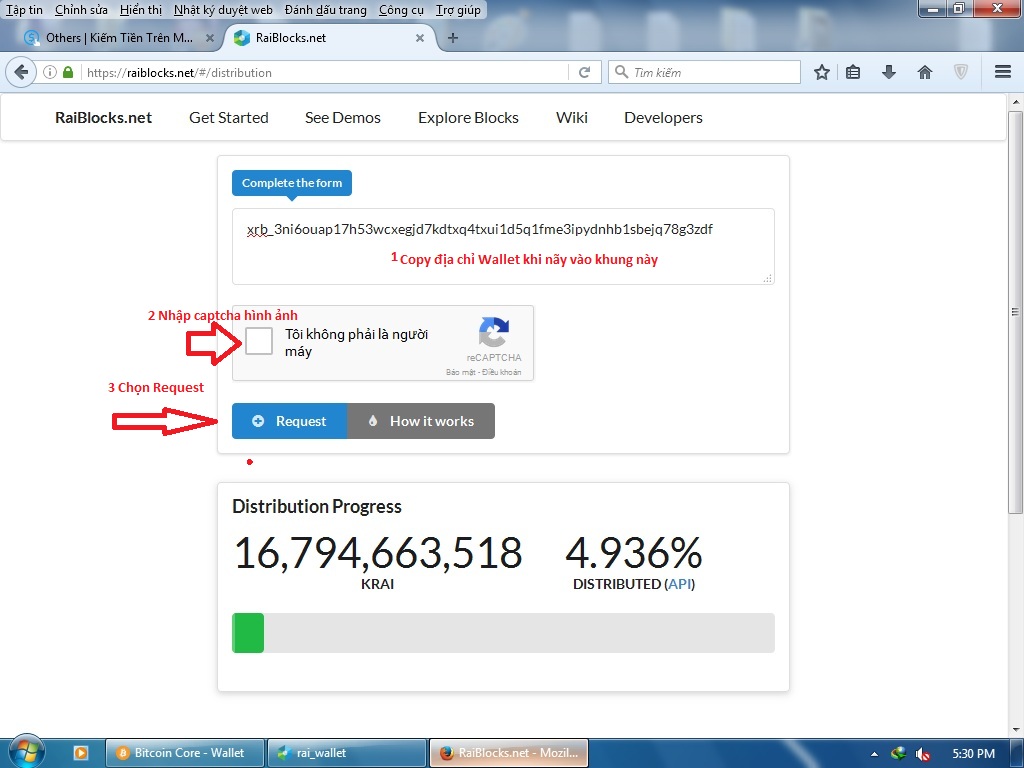Click the shield icon in toolbar

pos(961,72)
